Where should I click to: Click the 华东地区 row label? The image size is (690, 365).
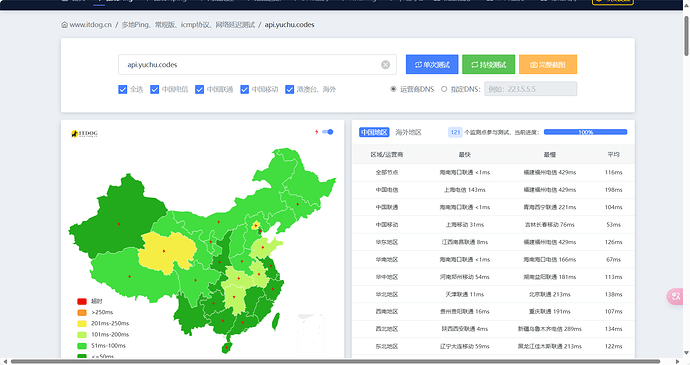387,242
